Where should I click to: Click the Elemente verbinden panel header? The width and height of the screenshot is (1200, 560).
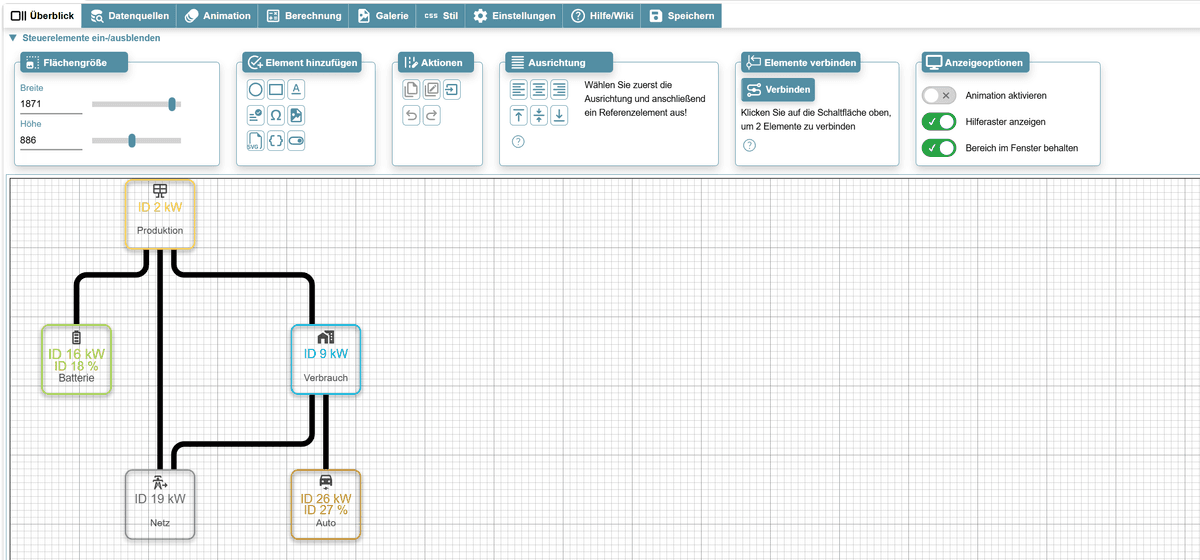(x=802, y=63)
